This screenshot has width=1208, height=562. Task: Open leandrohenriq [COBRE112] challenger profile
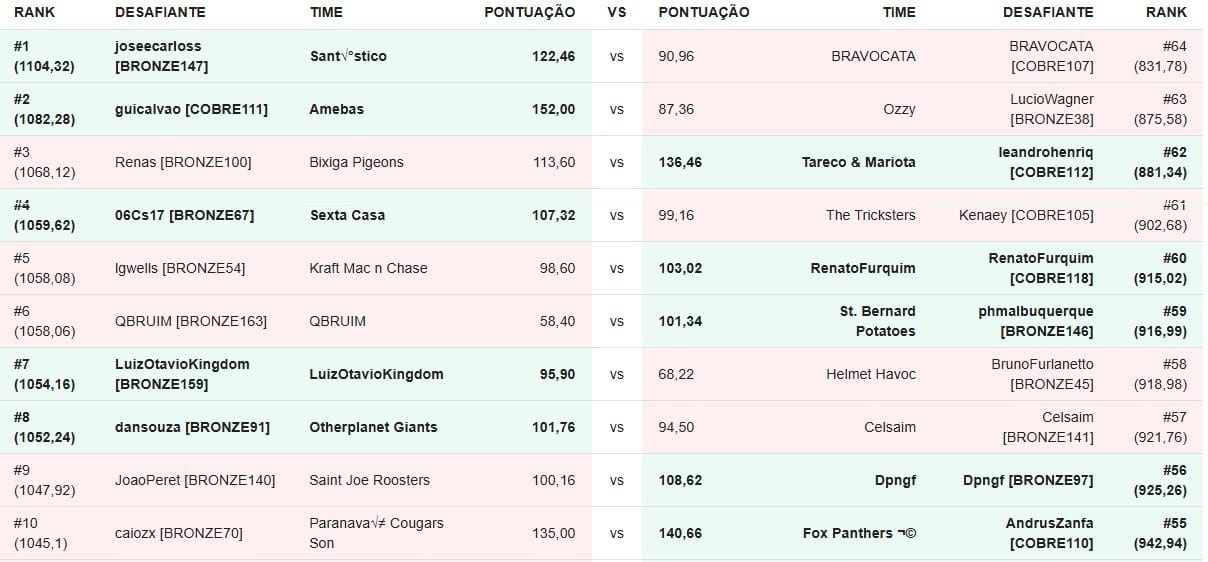(1045, 162)
